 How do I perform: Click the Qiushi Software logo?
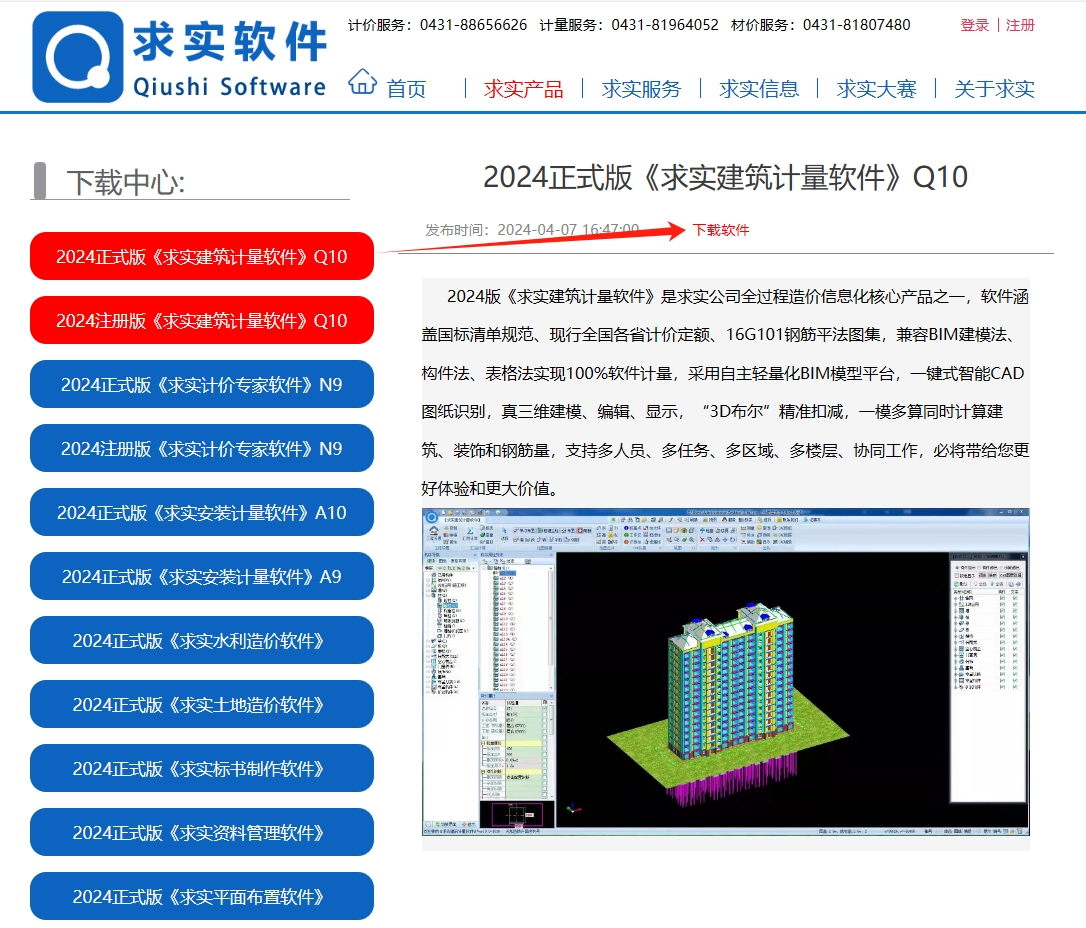pos(179,57)
